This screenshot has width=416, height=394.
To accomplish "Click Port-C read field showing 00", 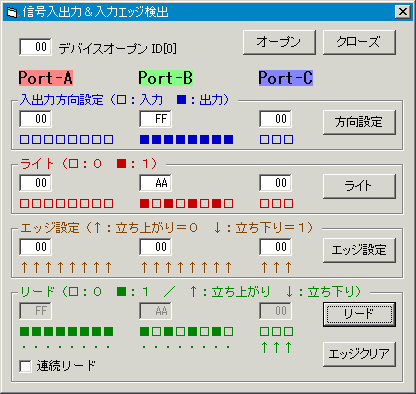I will [275, 311].
